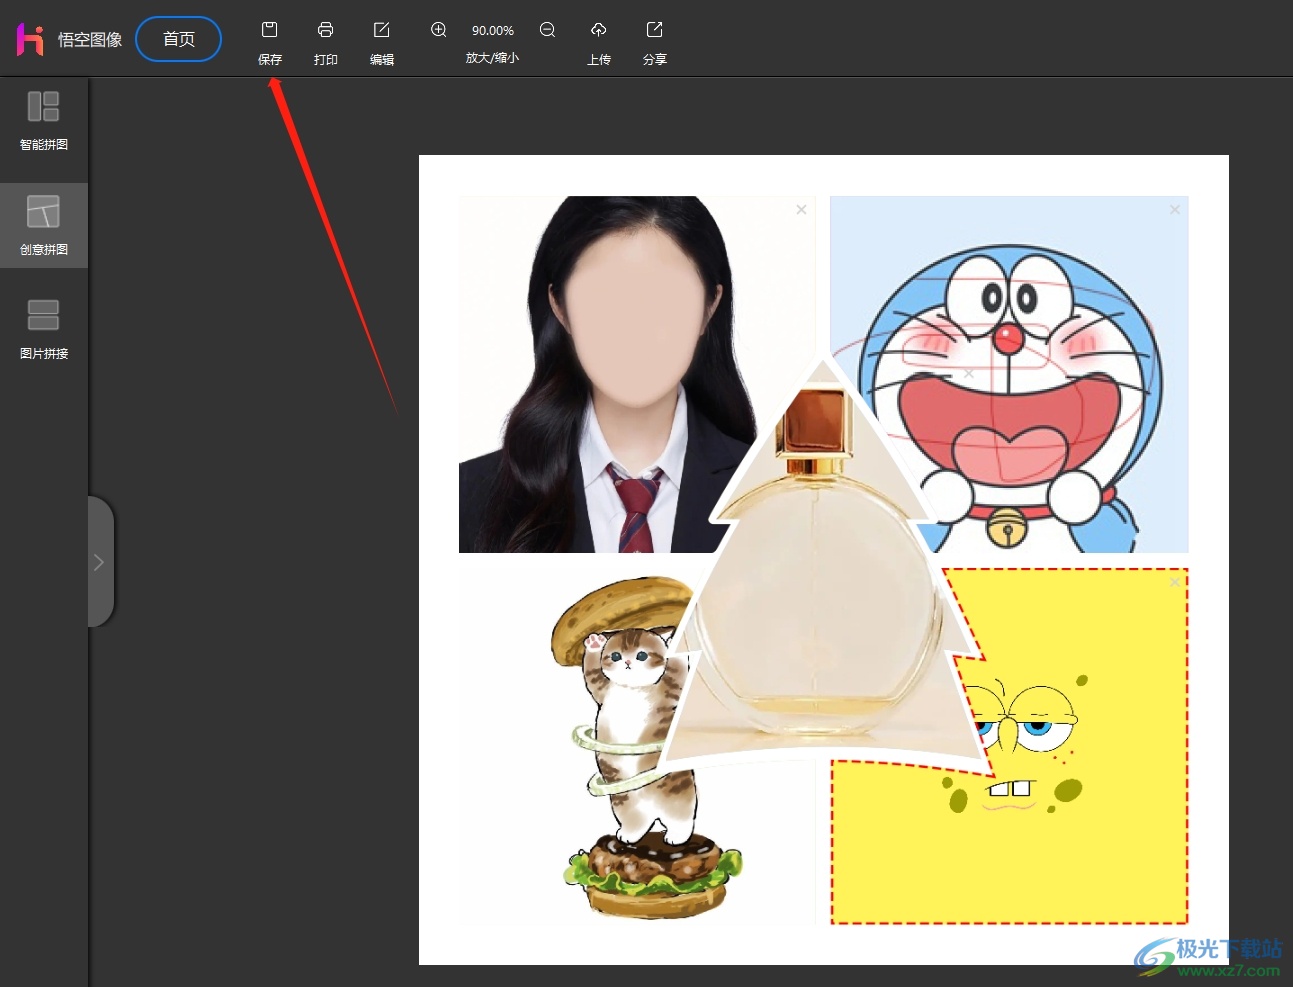Click the 打印 print icon
This screenshot has height=987, width=1293.
pos(326,30)
